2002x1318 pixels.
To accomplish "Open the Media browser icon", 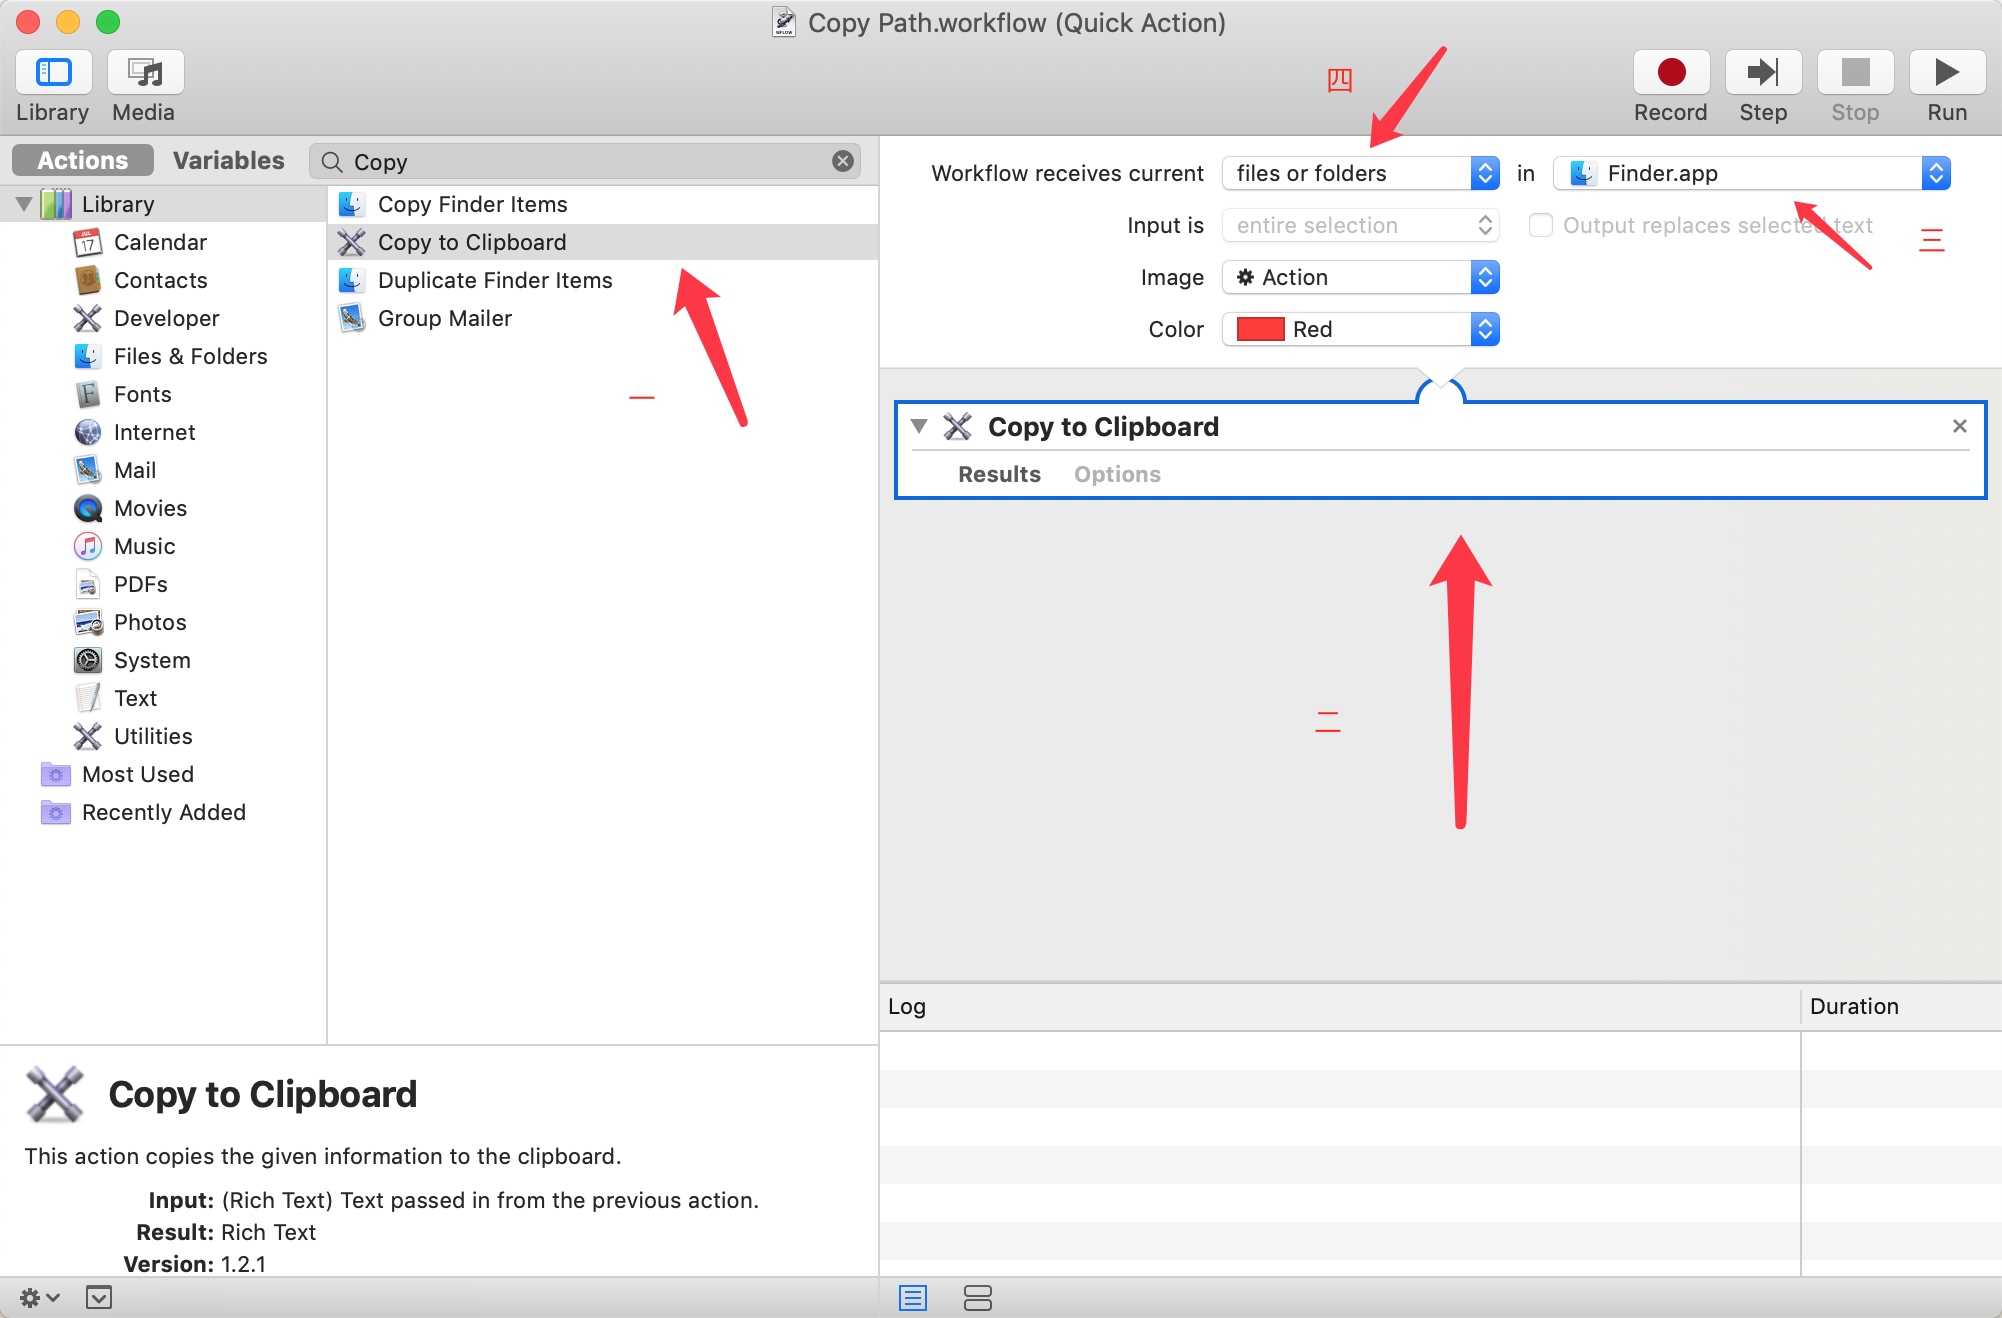I will click(145, 73).
